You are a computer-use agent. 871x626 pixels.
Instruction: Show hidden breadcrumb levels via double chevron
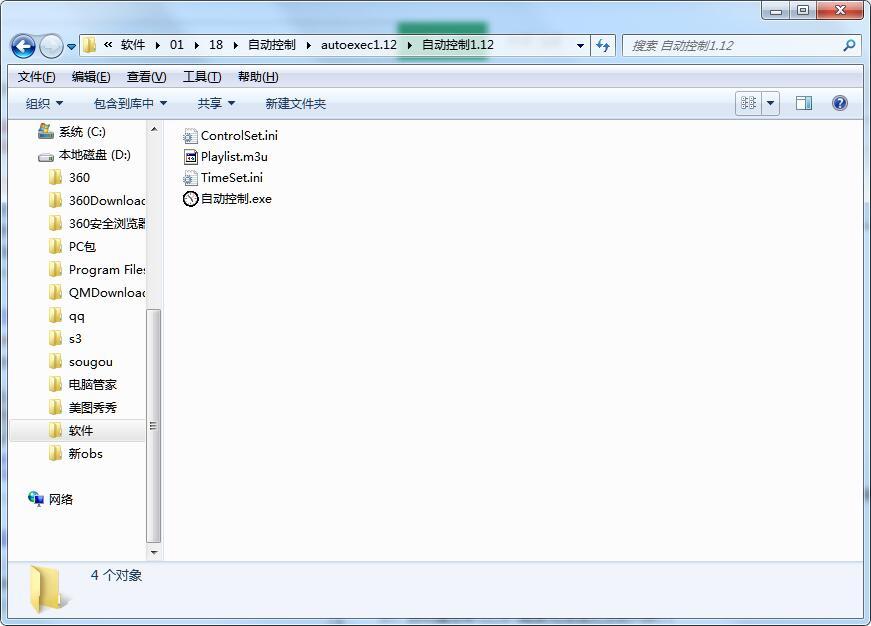[x=108, y=44]
